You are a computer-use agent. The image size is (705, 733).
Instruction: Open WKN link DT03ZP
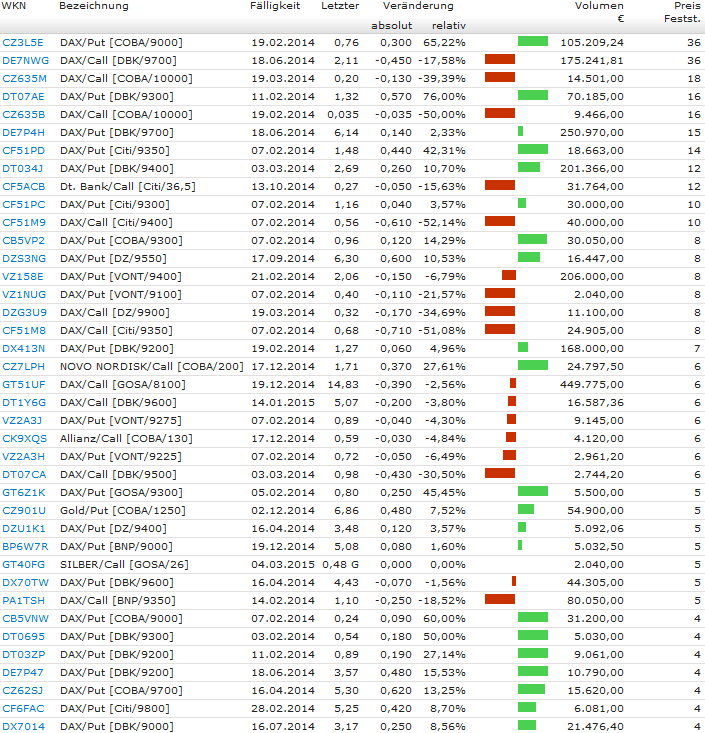click(x=24, y=654)
